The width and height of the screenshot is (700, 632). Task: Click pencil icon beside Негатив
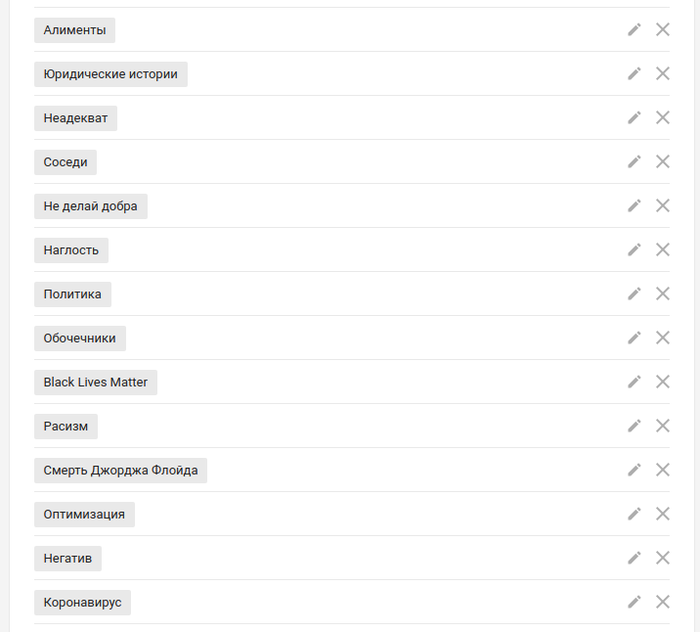click(x=634, y=558)
